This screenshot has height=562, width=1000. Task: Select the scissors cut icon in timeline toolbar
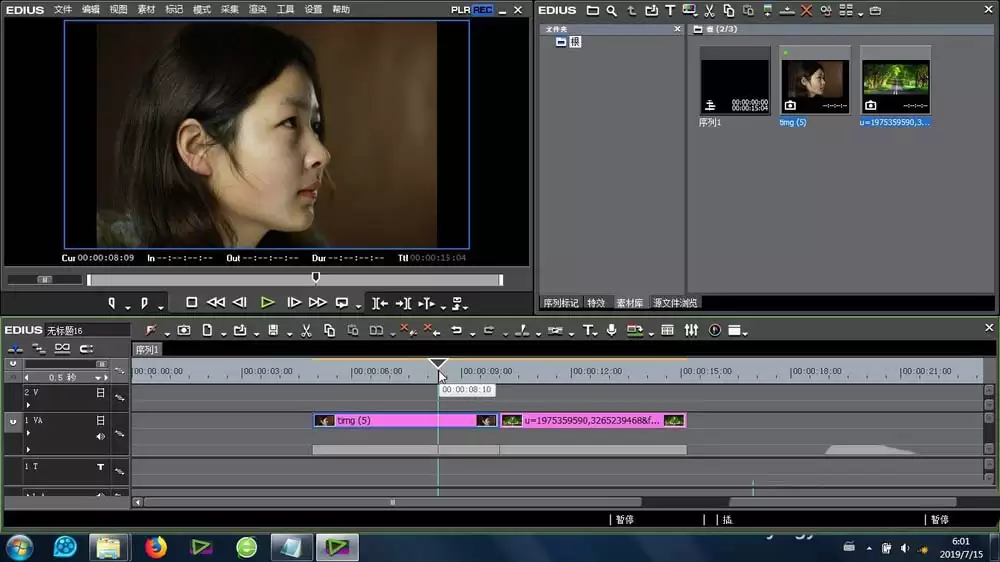pos(306,330)
